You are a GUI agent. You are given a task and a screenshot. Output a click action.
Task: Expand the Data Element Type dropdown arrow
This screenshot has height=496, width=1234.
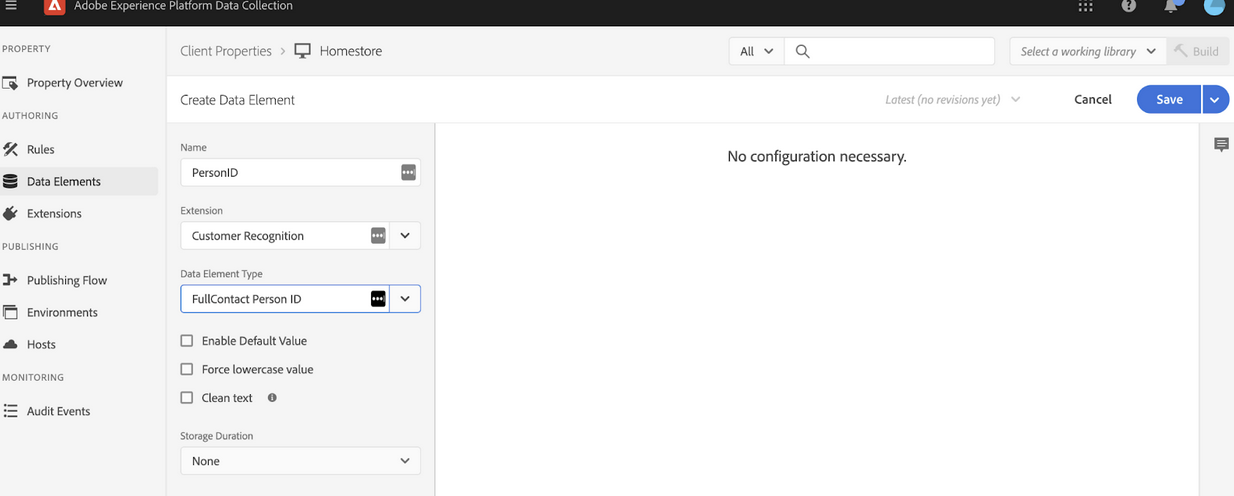point(405,299)
